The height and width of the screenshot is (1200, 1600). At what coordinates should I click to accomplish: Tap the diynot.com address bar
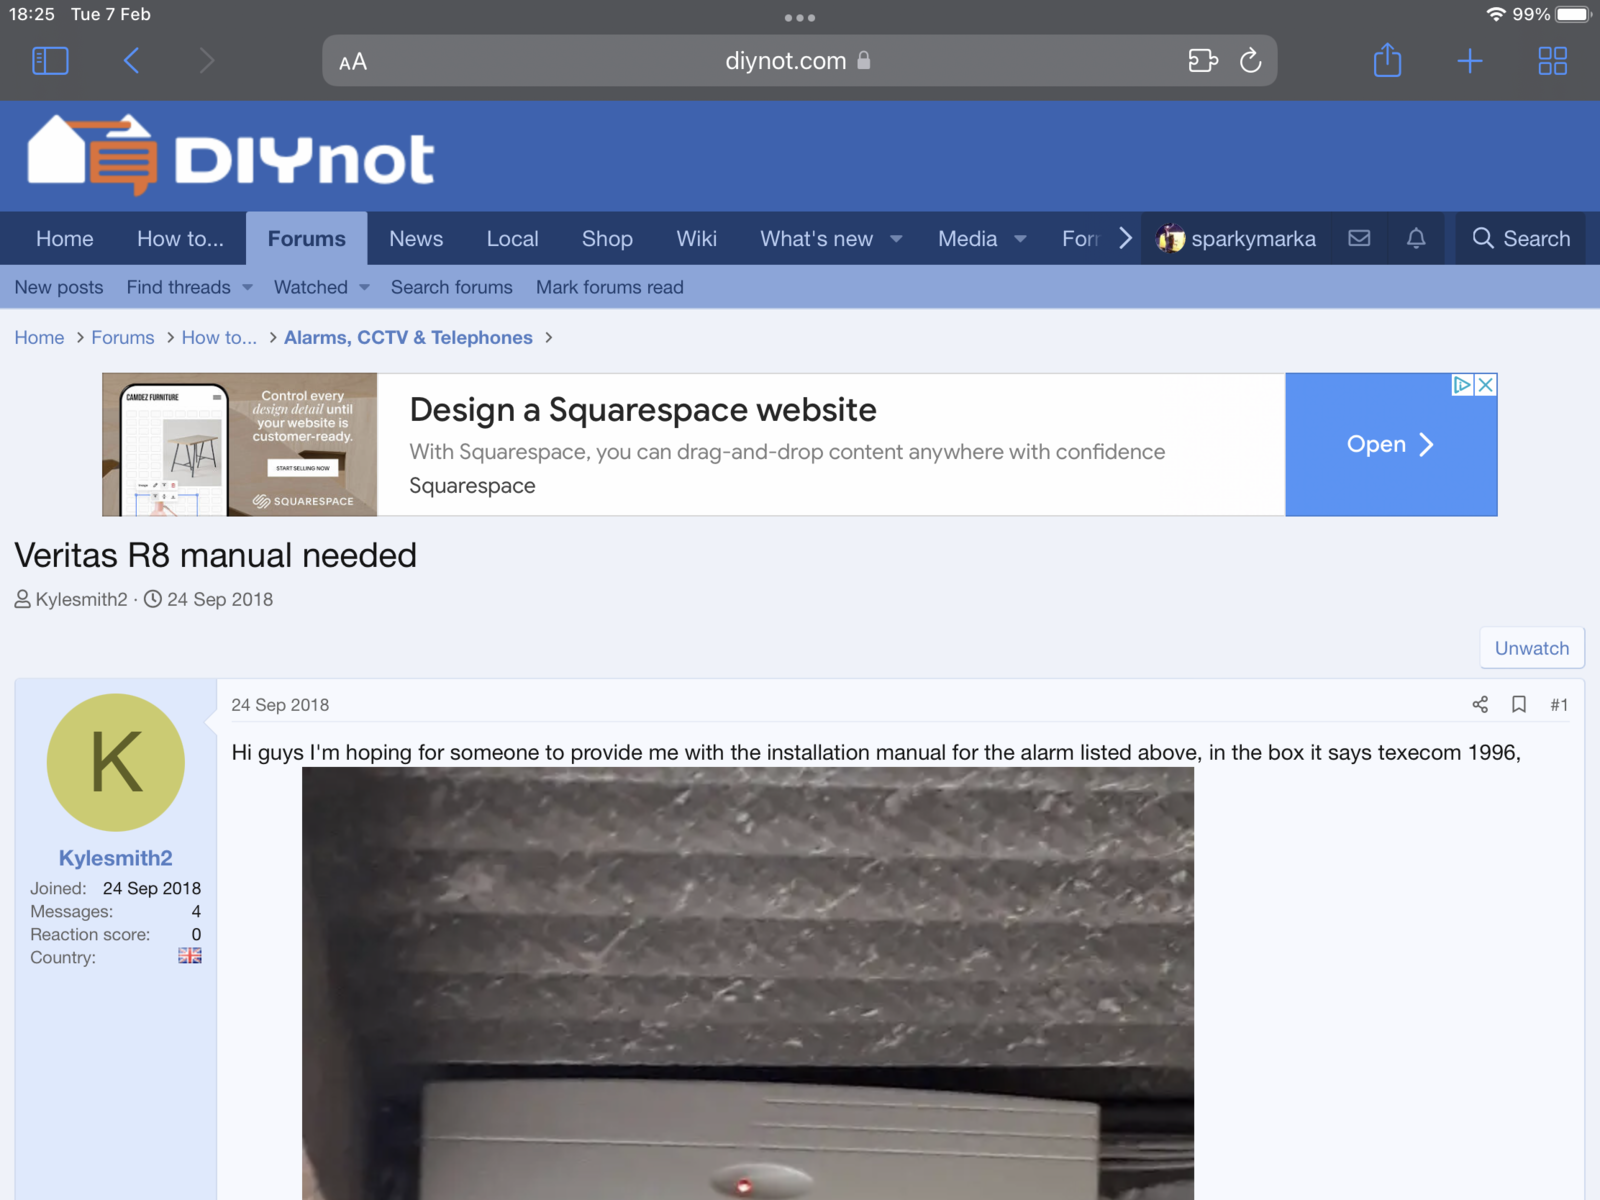click(785, 61)
